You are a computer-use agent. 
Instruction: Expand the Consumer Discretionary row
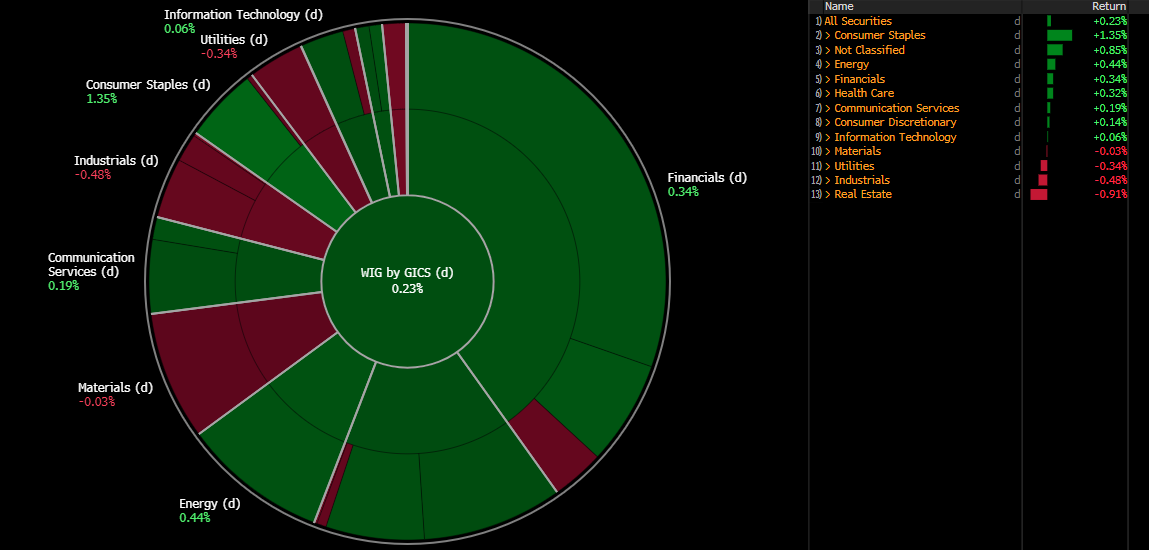tap(828, 122)
